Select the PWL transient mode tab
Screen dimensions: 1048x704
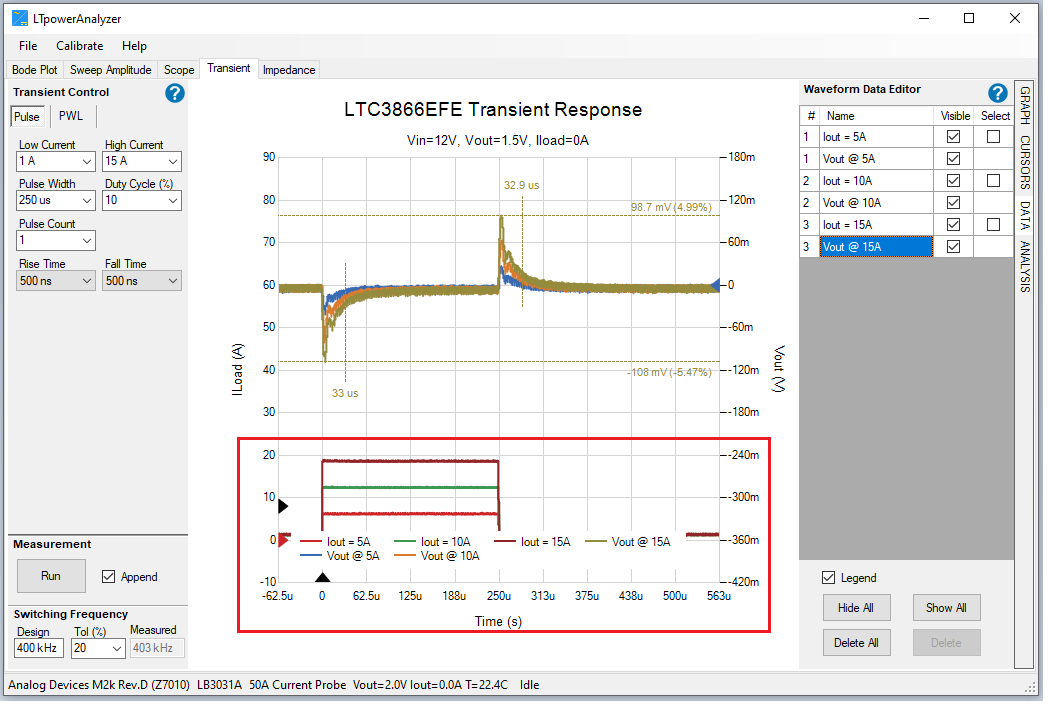pos(71,115)
